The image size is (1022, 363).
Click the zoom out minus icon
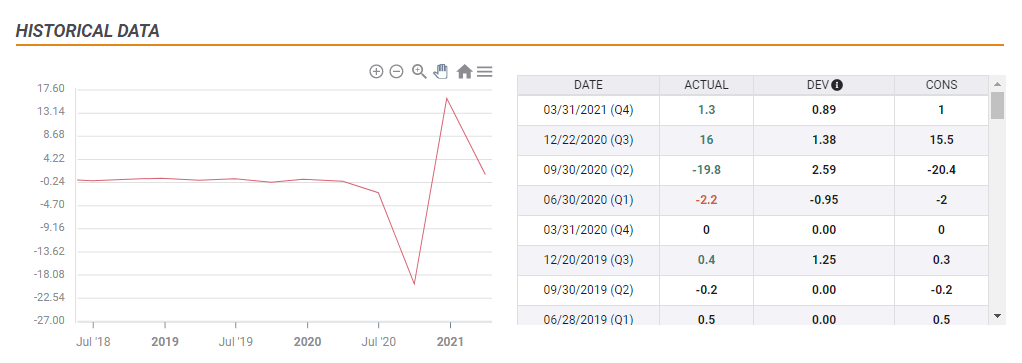pyautogui.click(x=396, y=72)
